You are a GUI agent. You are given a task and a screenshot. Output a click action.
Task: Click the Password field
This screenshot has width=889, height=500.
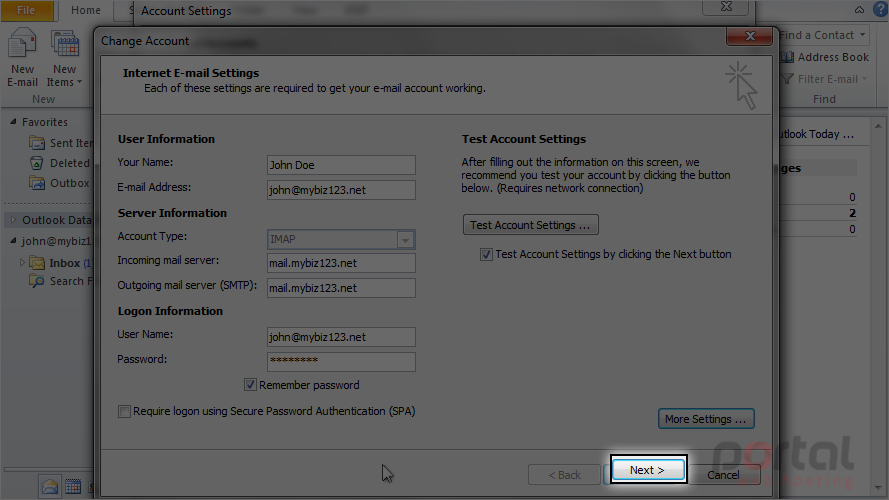point(341,362)
